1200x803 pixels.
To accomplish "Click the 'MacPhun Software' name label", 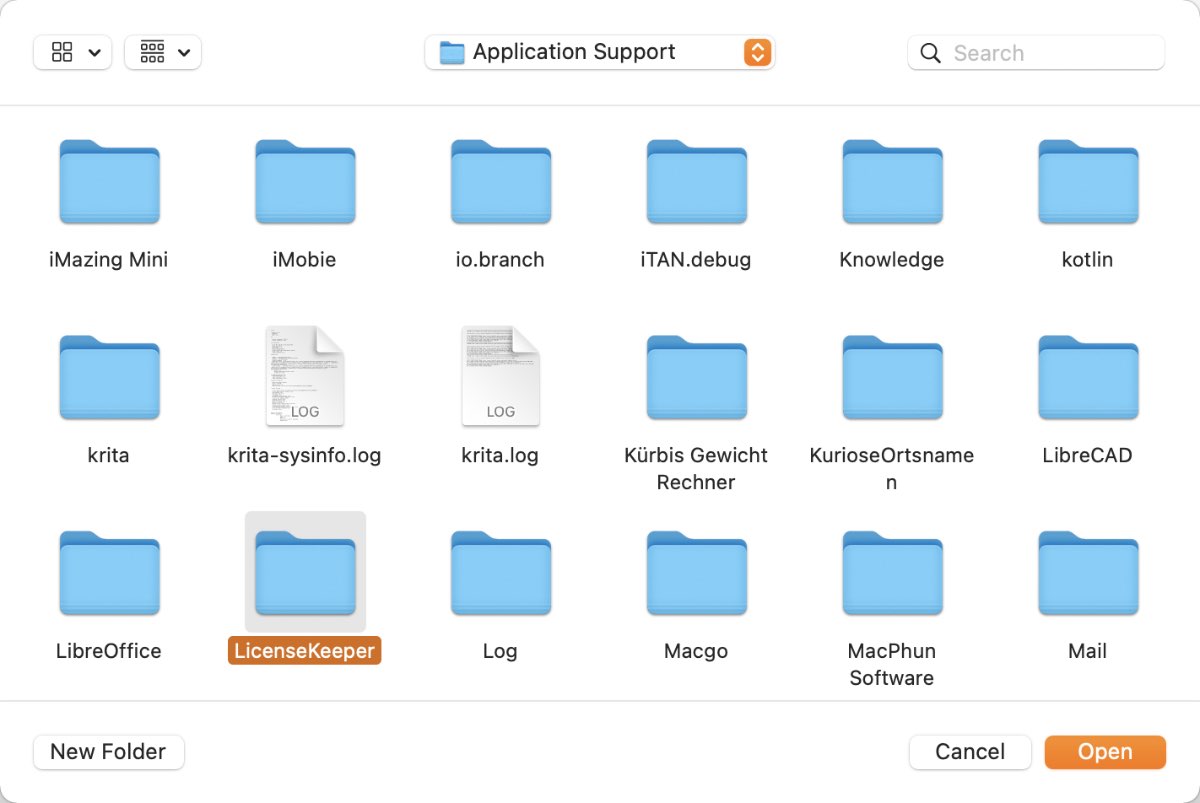I will click(x=892, y=665).
